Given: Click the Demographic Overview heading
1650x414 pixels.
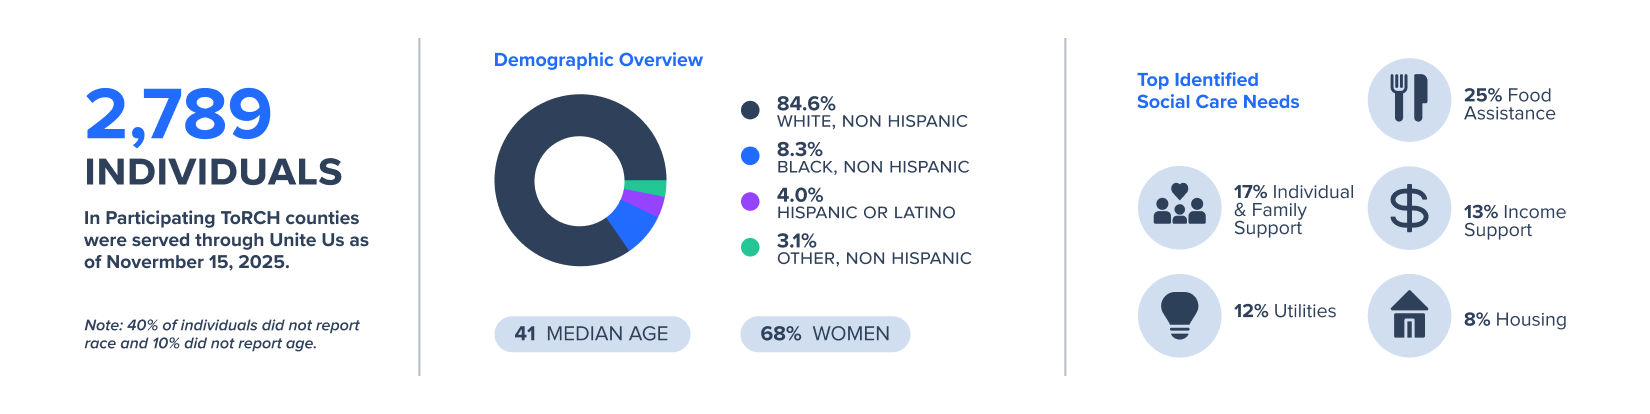Looking at the screenshot, I should [598, 60].
